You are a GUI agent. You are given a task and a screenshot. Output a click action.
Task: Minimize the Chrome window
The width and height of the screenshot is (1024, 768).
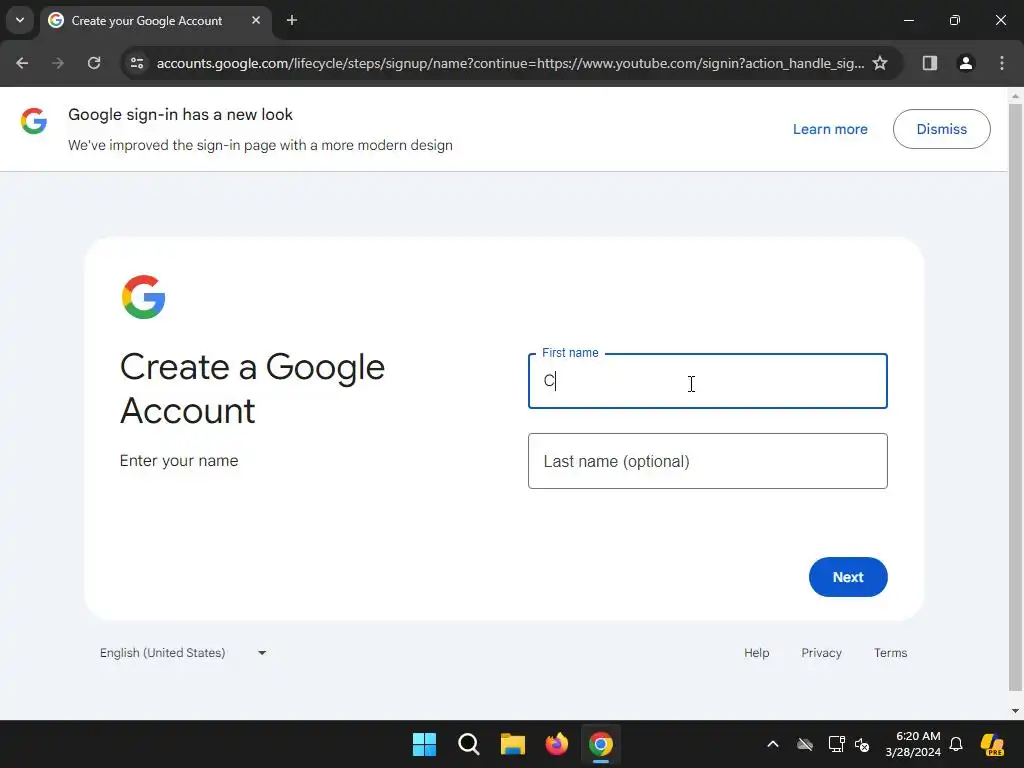pos(908,20)
